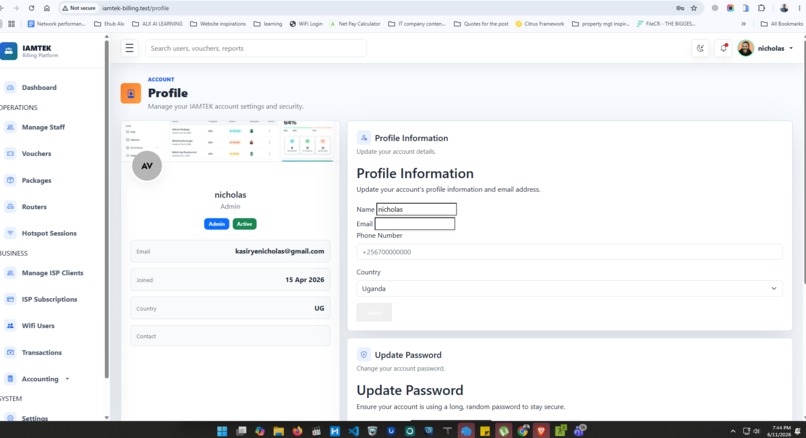Open the Country dropdown showing Uganda
Screen dimensions: 806x438
570,288
